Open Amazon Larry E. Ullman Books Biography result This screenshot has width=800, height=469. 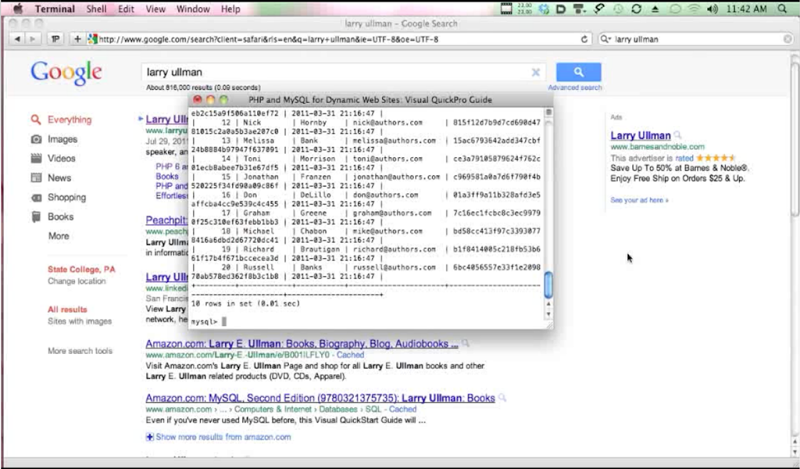pos(302,344)
